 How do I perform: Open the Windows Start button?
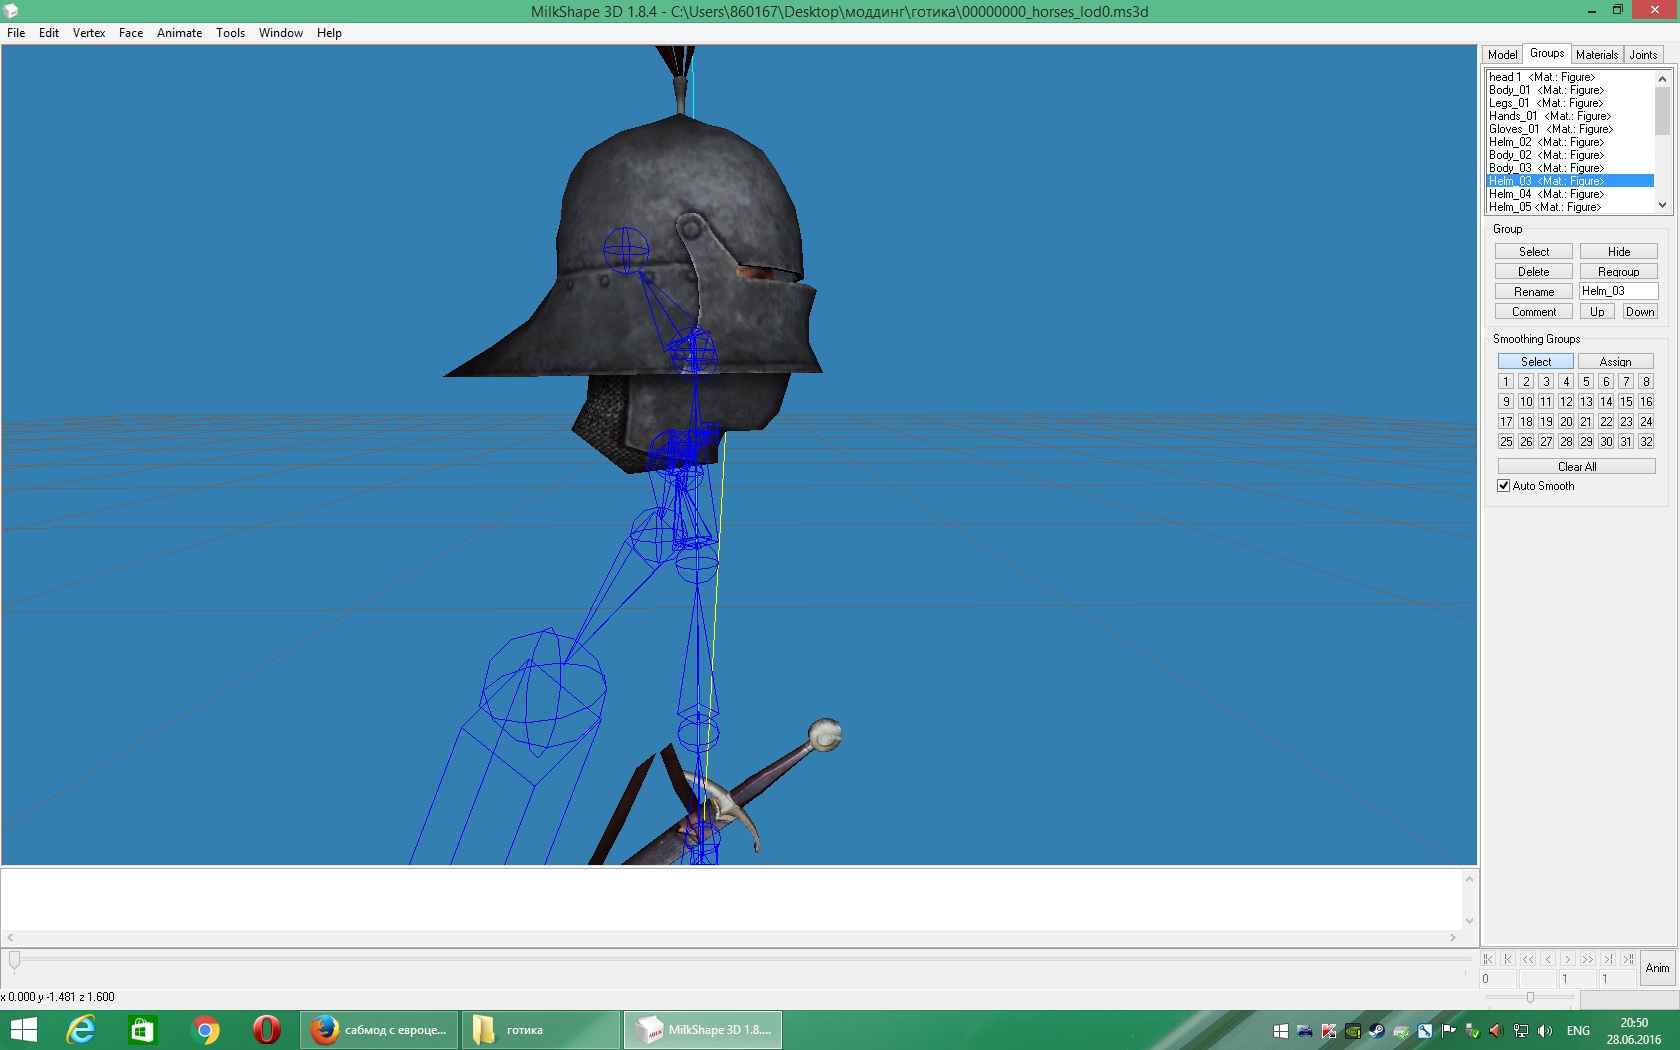[23, 1030]
